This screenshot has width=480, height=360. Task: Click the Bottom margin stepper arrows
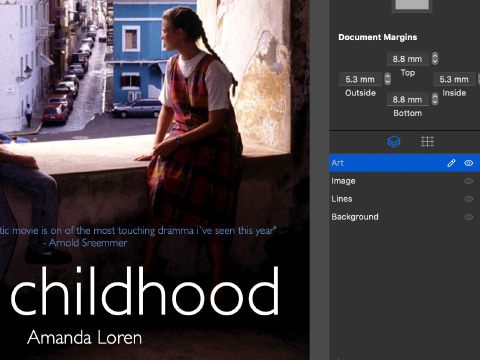click(x=435, y=99)
